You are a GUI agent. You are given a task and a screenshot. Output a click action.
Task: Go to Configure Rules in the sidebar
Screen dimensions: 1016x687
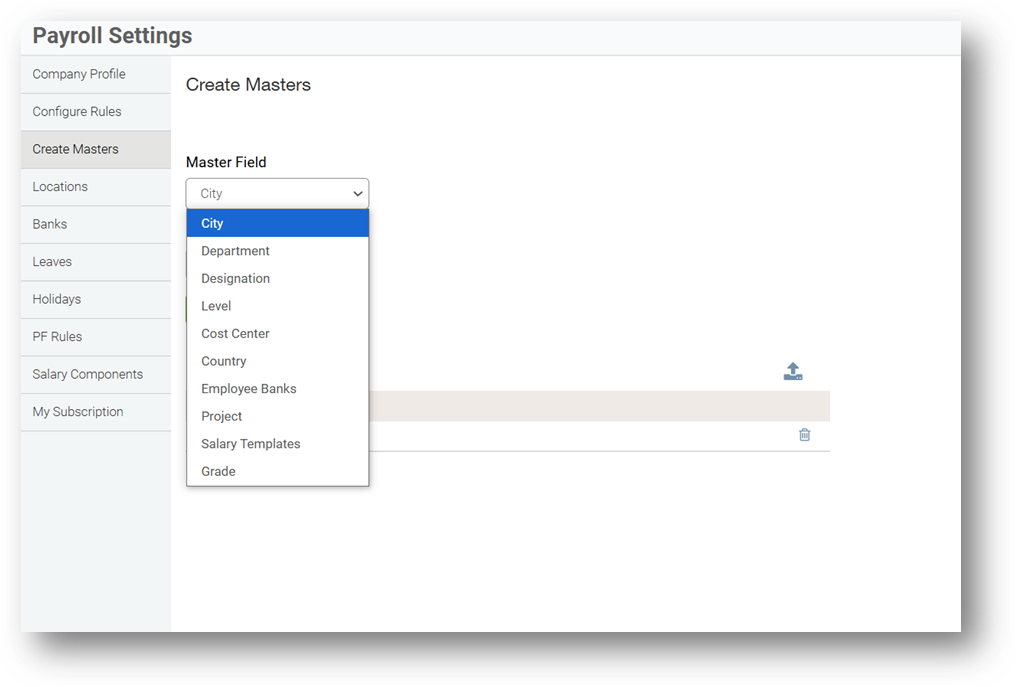point(96,112)
